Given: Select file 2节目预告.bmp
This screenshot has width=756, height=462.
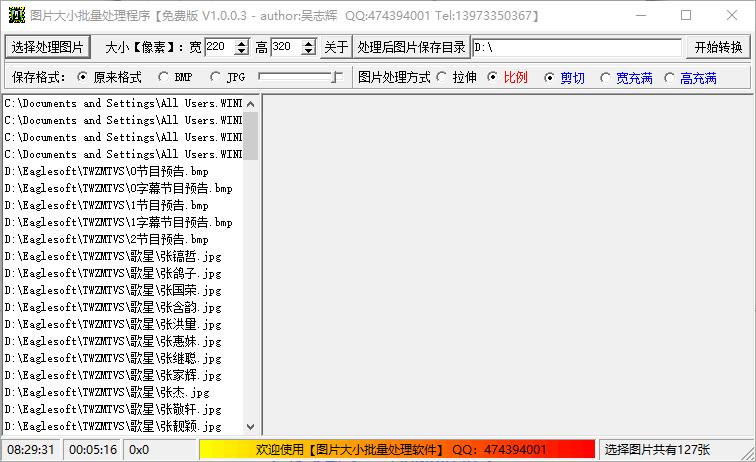Looking at the screenshot, I should [x=123, y=239].
